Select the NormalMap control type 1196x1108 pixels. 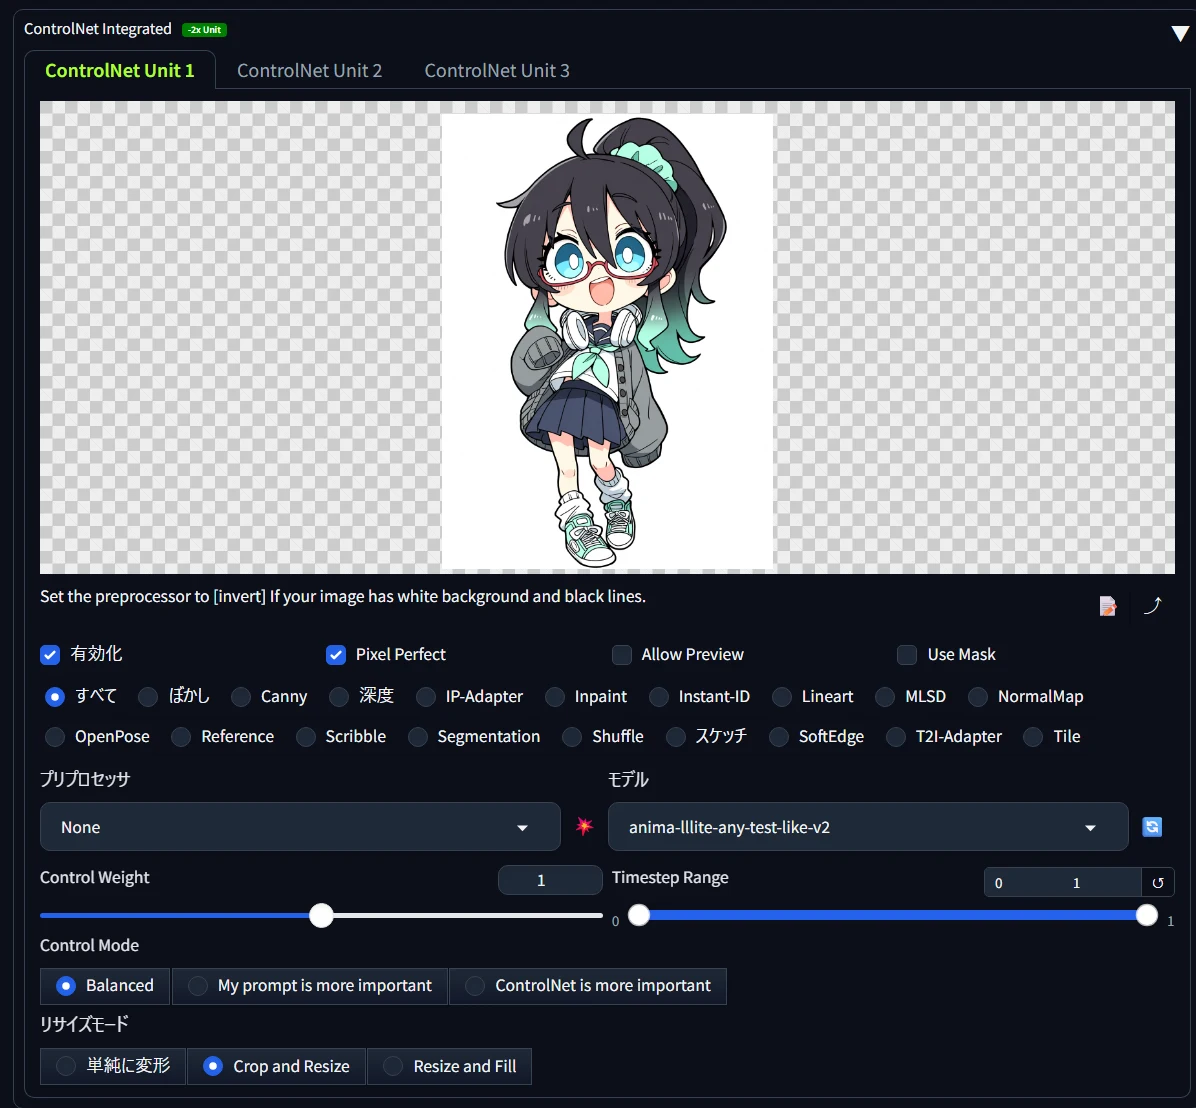click(978, 697)
